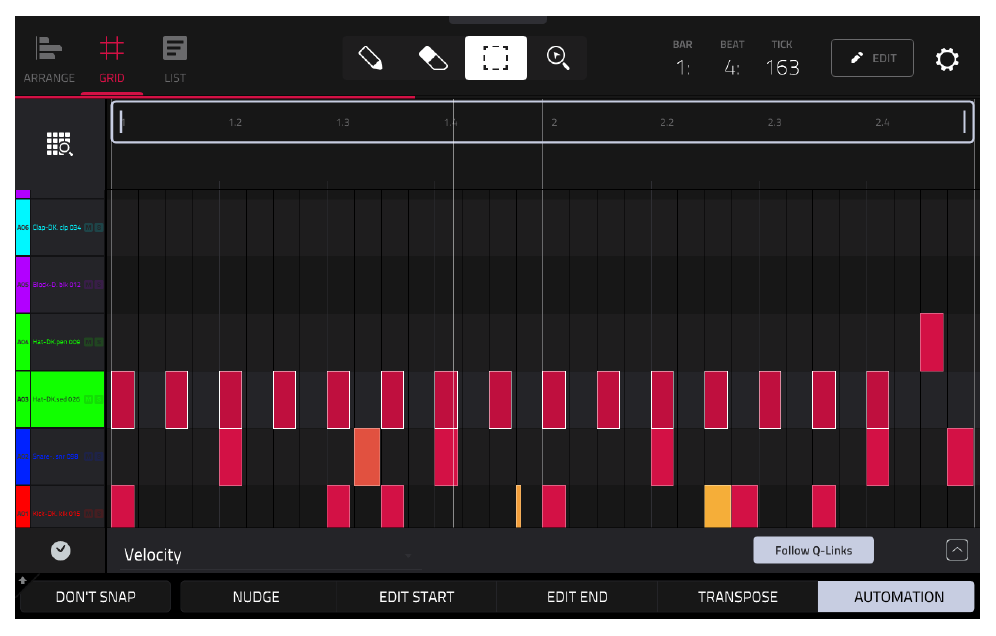The height and width of the screenshot is (636, 996).
Task: Select EDIT START mode
Action: [417, 597]
